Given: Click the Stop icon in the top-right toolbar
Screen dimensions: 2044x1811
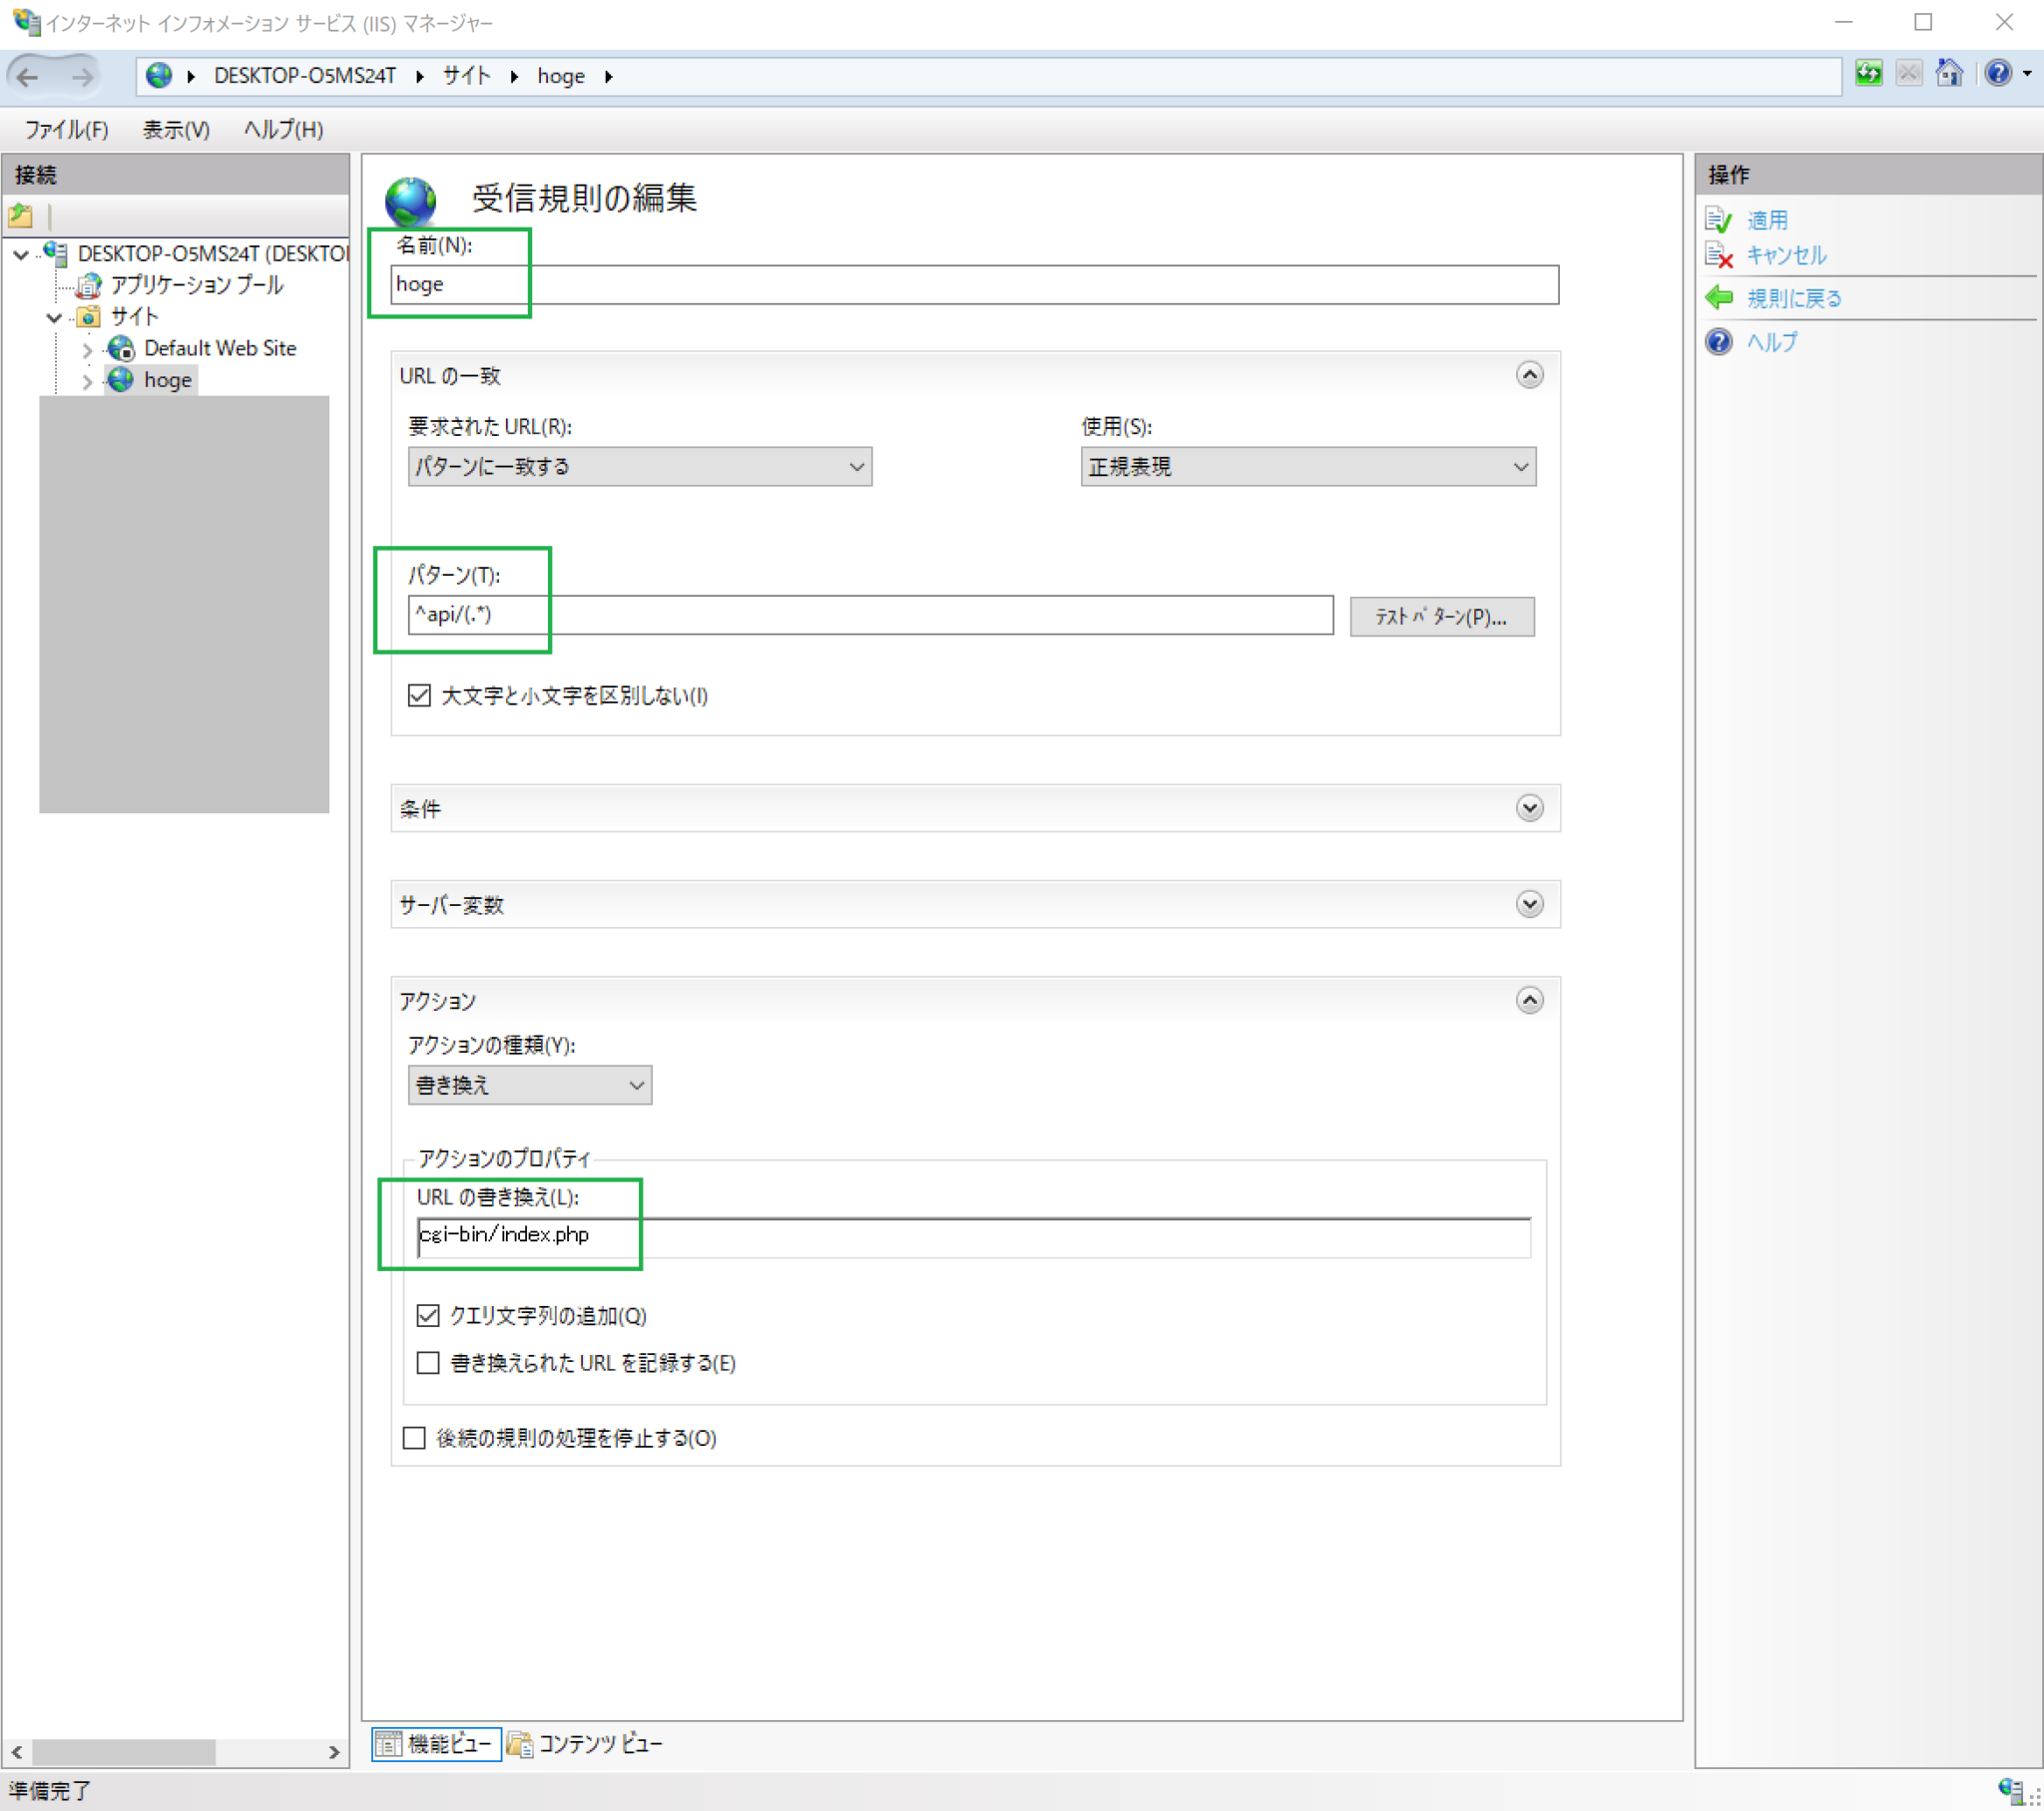Looking at the screenshot, I should [x=1909, y=73].
